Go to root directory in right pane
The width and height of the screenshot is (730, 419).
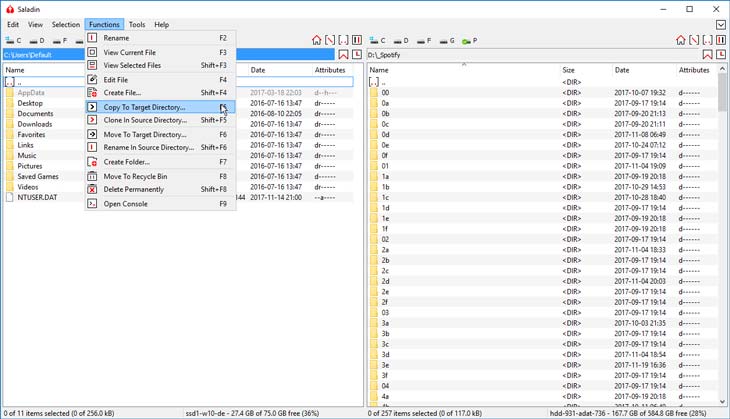coord(693,40)
